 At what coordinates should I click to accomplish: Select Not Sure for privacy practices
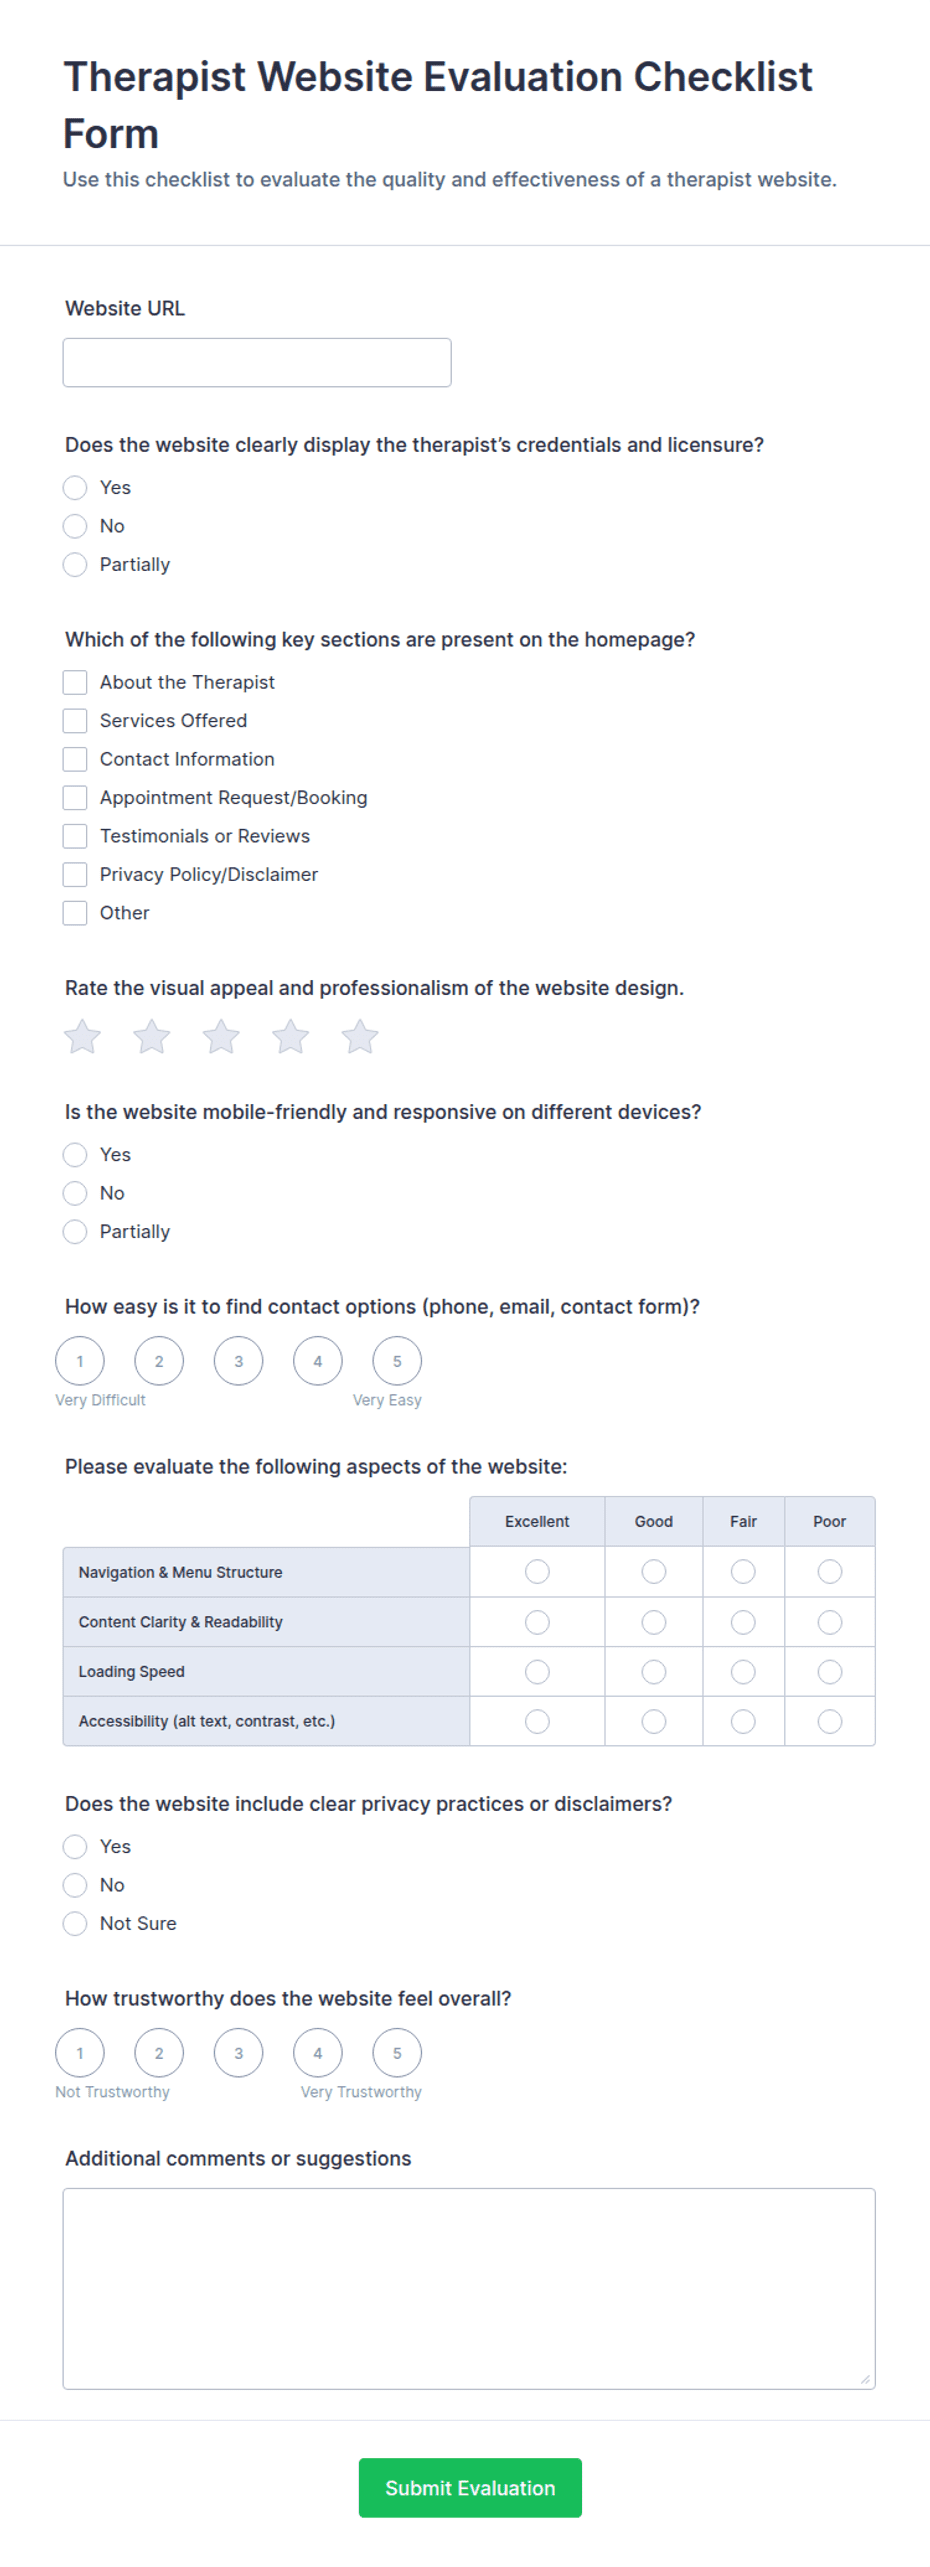tap(75, 1922)
